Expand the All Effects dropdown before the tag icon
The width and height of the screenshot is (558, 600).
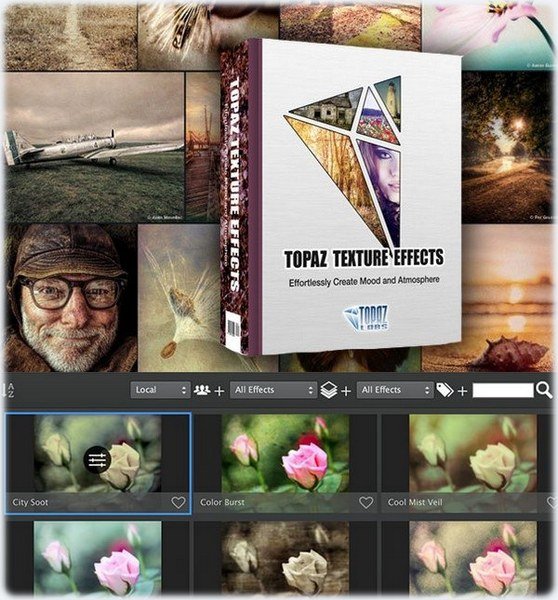[395, 390]
